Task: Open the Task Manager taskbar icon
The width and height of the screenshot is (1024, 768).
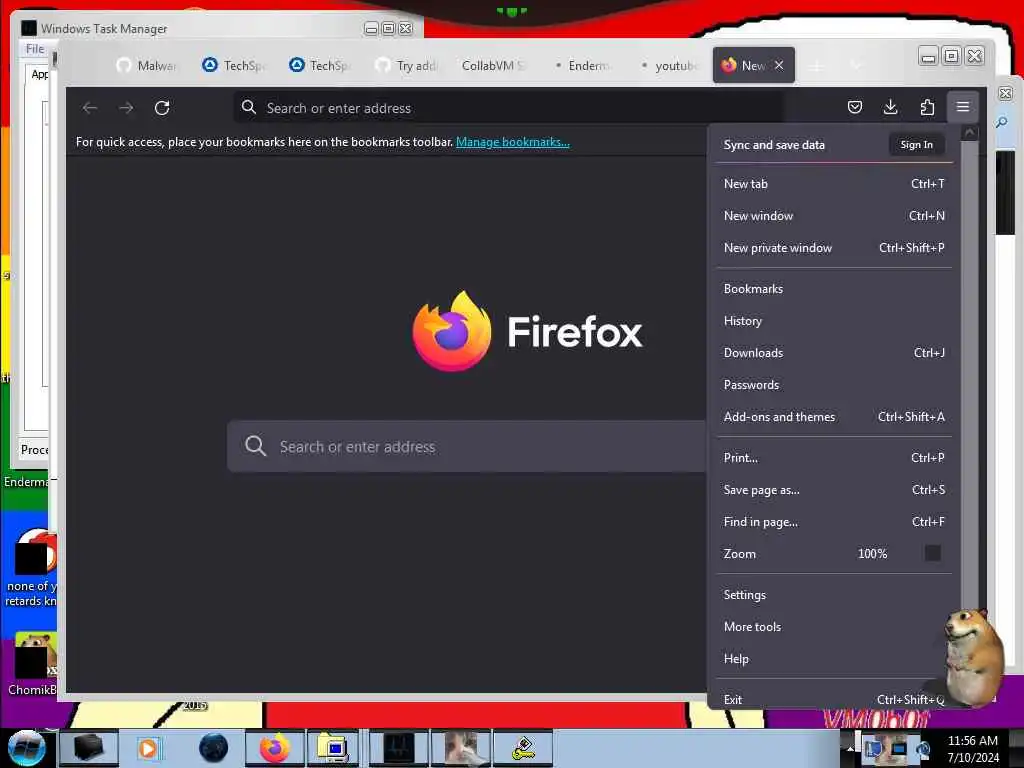Action: click(398, 748)
